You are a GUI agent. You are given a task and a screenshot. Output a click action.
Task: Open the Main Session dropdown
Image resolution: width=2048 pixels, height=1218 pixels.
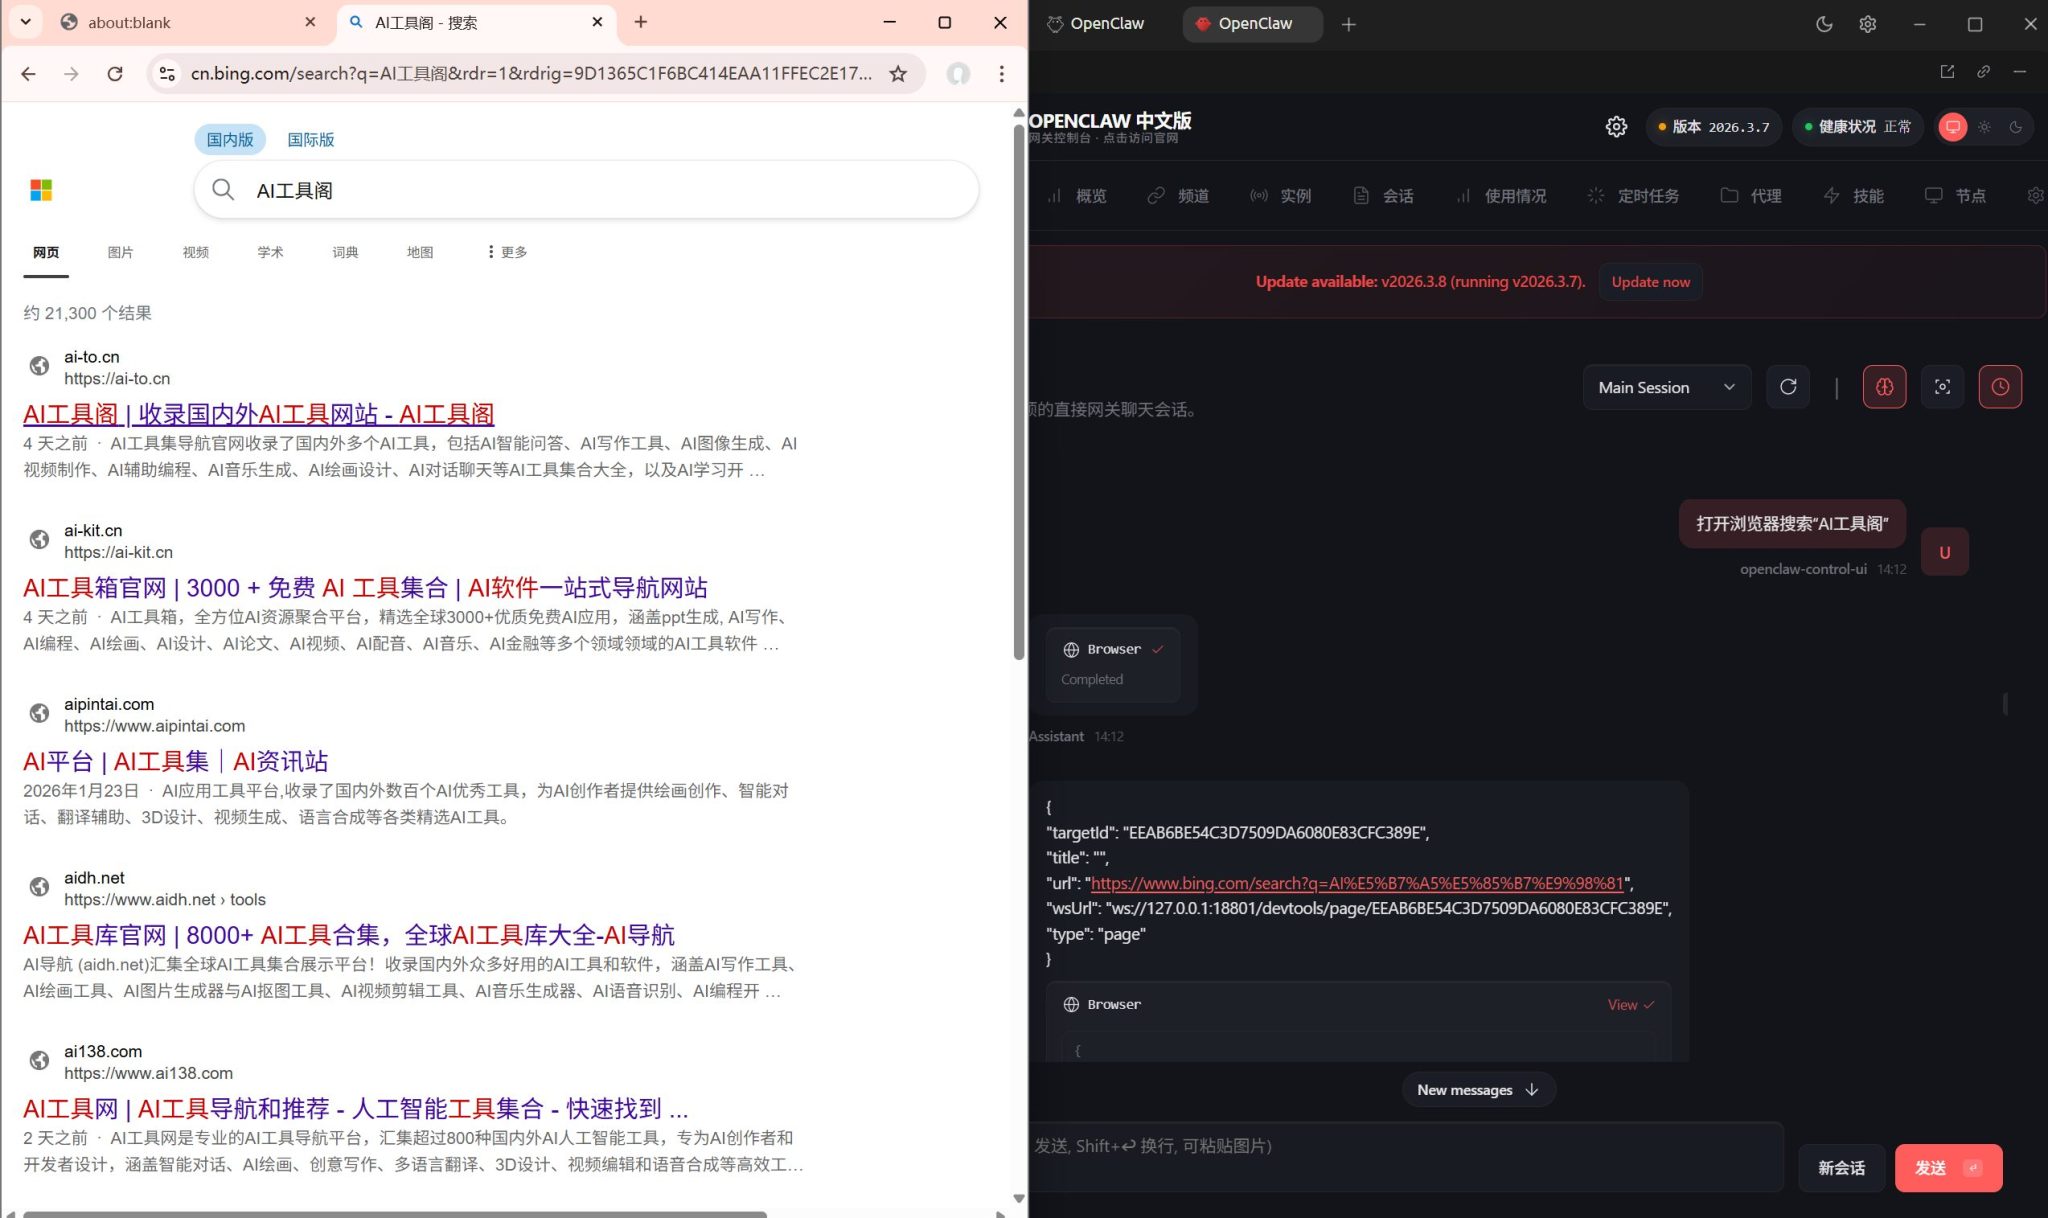(1666, 387)
